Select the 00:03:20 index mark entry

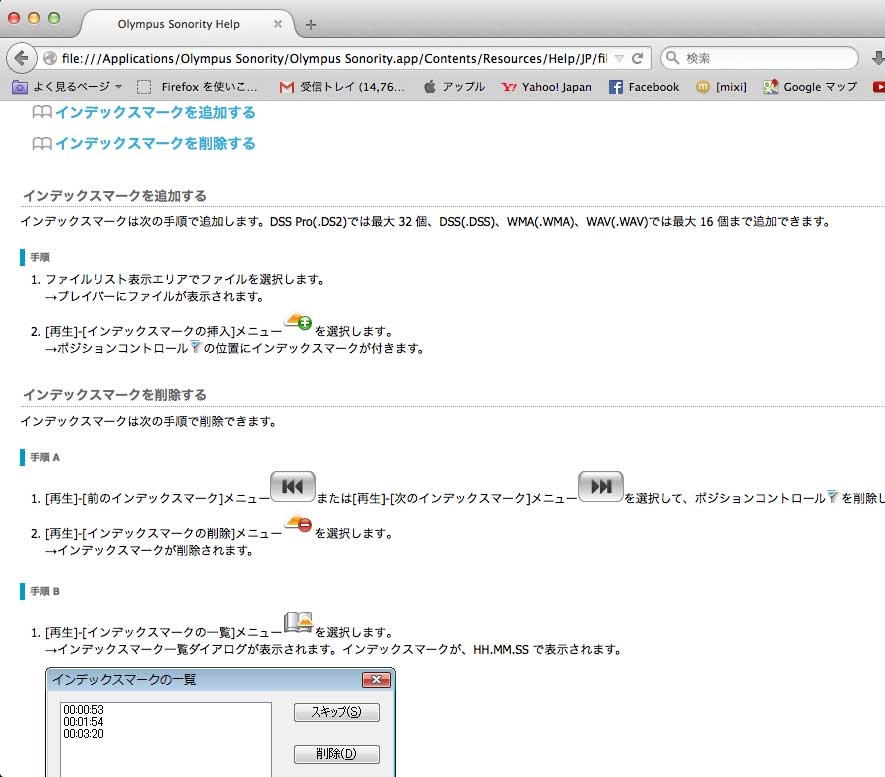click(84, 734)
